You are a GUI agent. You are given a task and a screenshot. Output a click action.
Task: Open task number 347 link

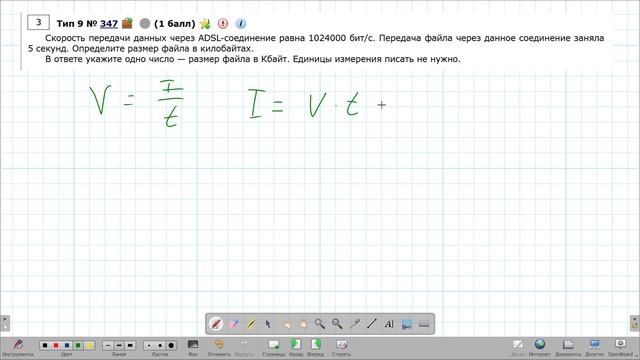click(x=109, y=24)
